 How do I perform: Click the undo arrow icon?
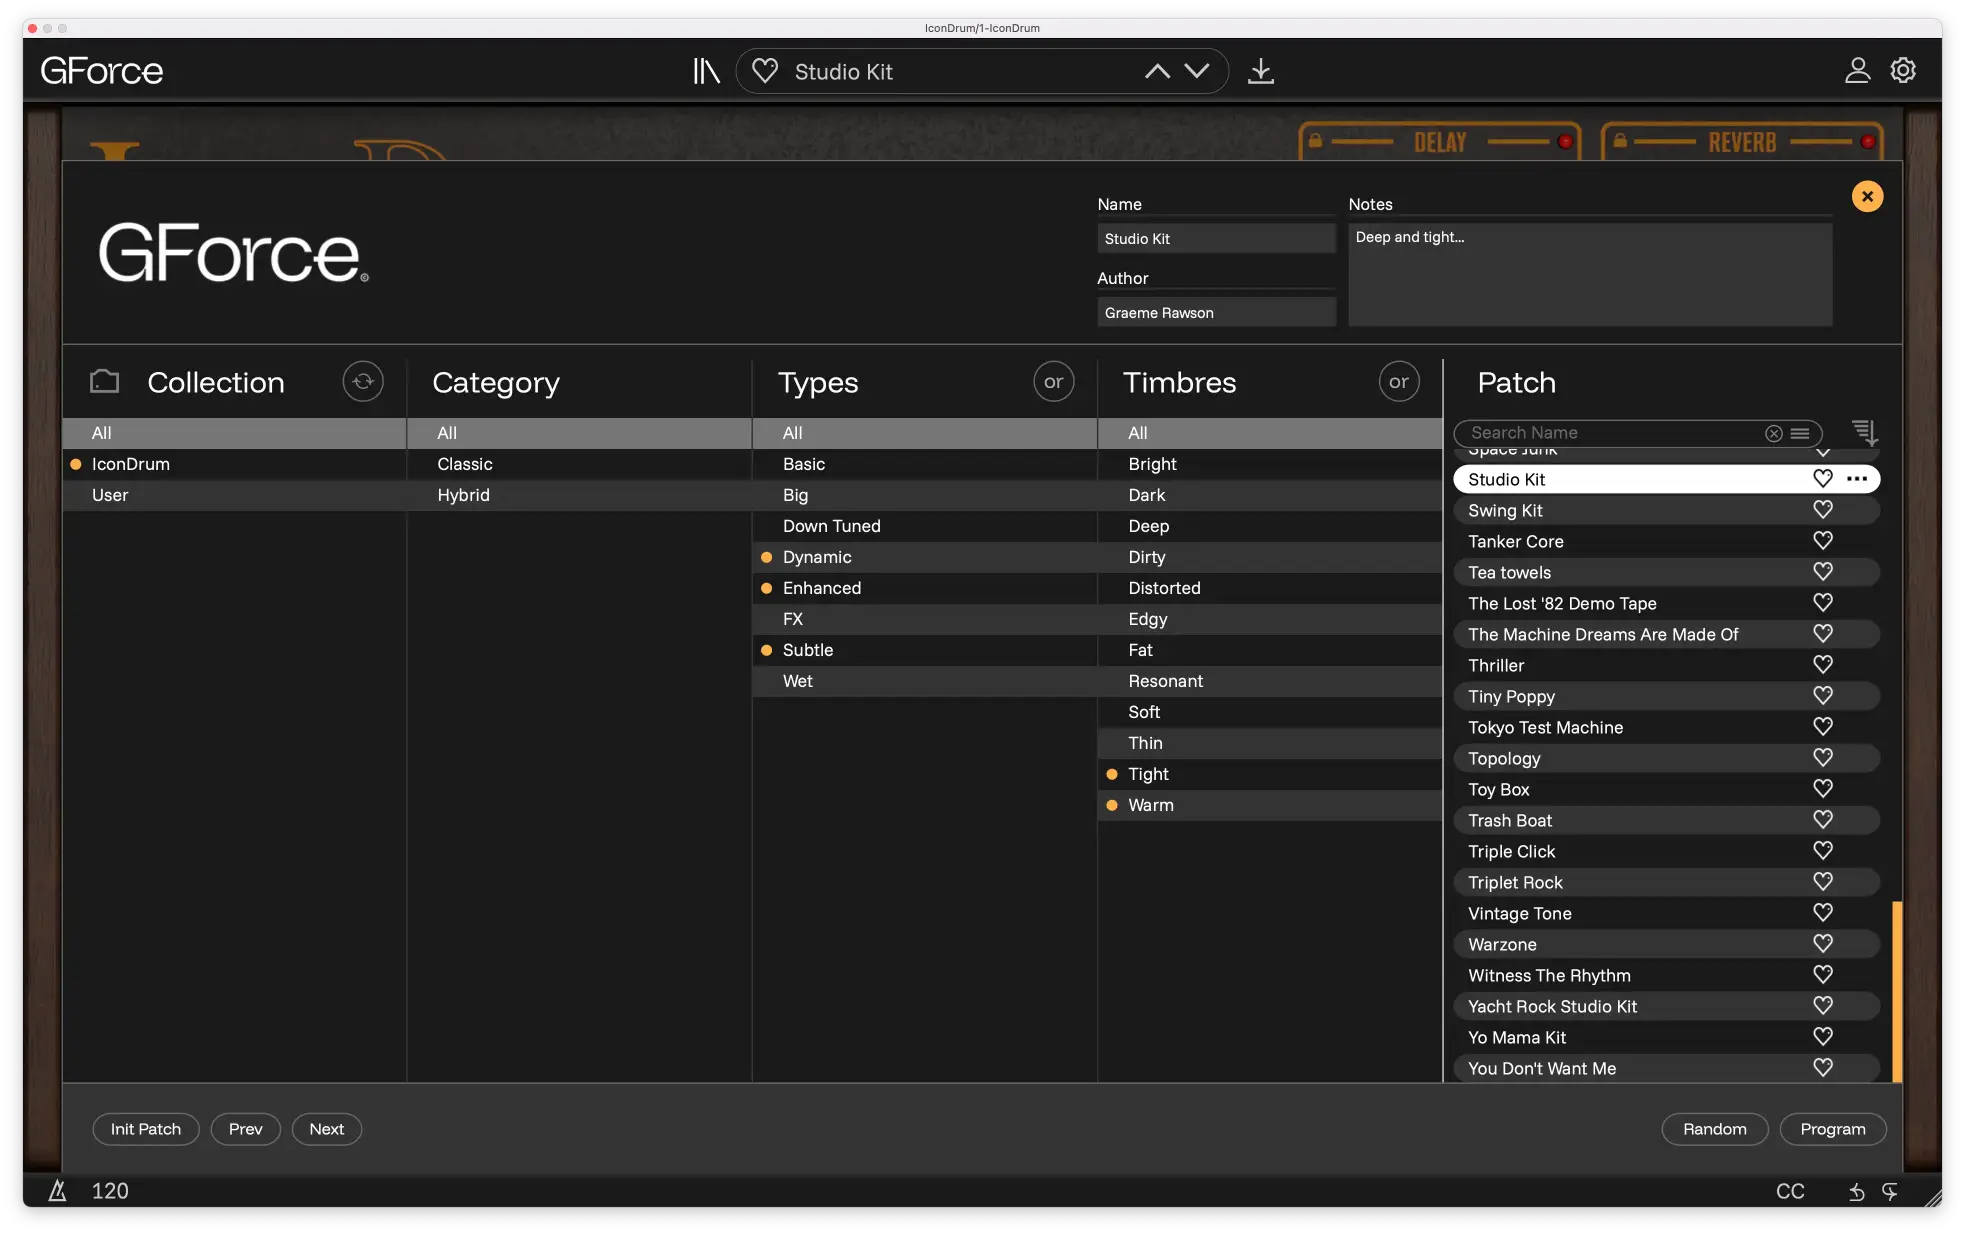[x=1856, y=1191]
